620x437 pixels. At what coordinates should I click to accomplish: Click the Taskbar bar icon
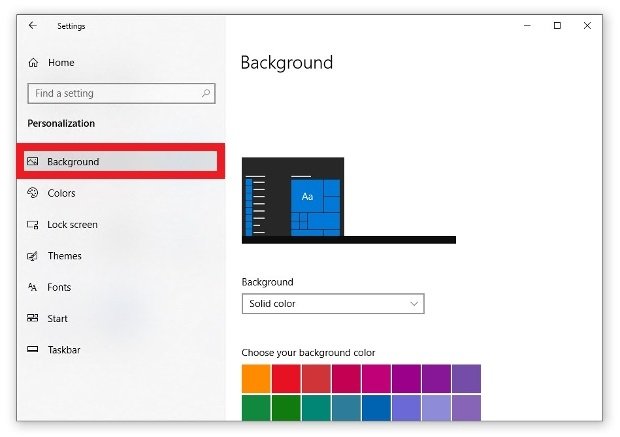[x=32, y=349]
